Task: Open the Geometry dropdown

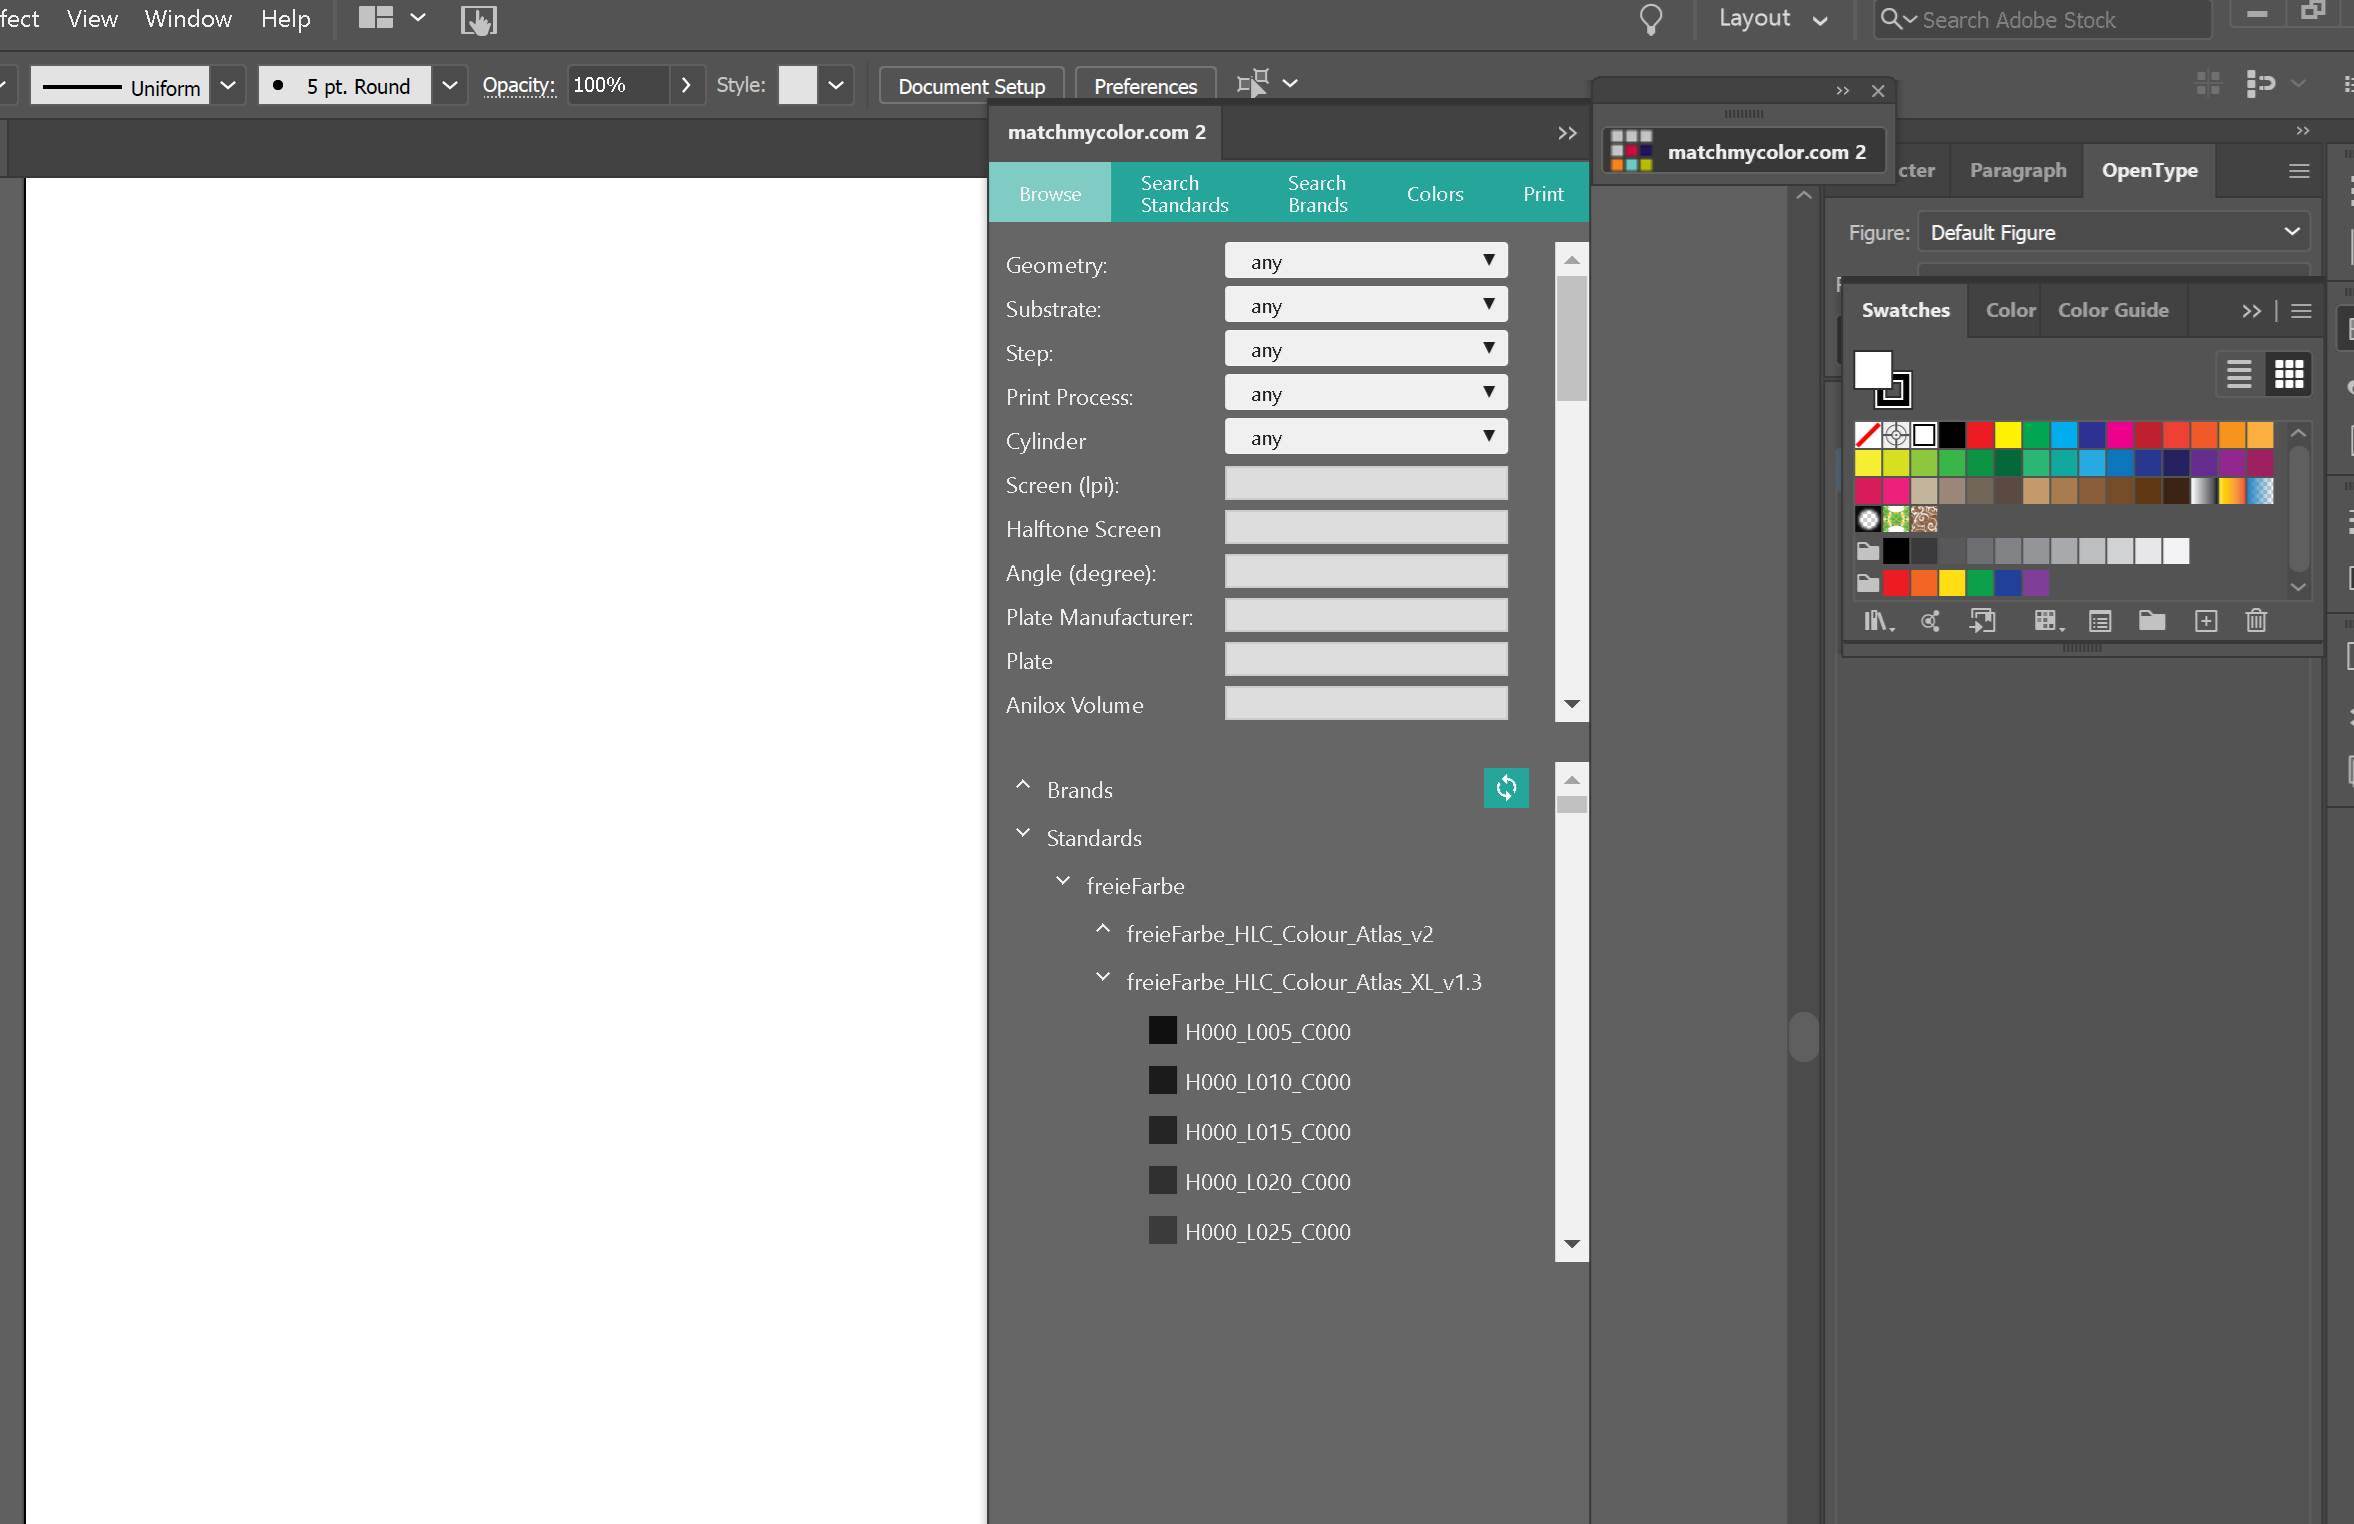Action: 1366,261
